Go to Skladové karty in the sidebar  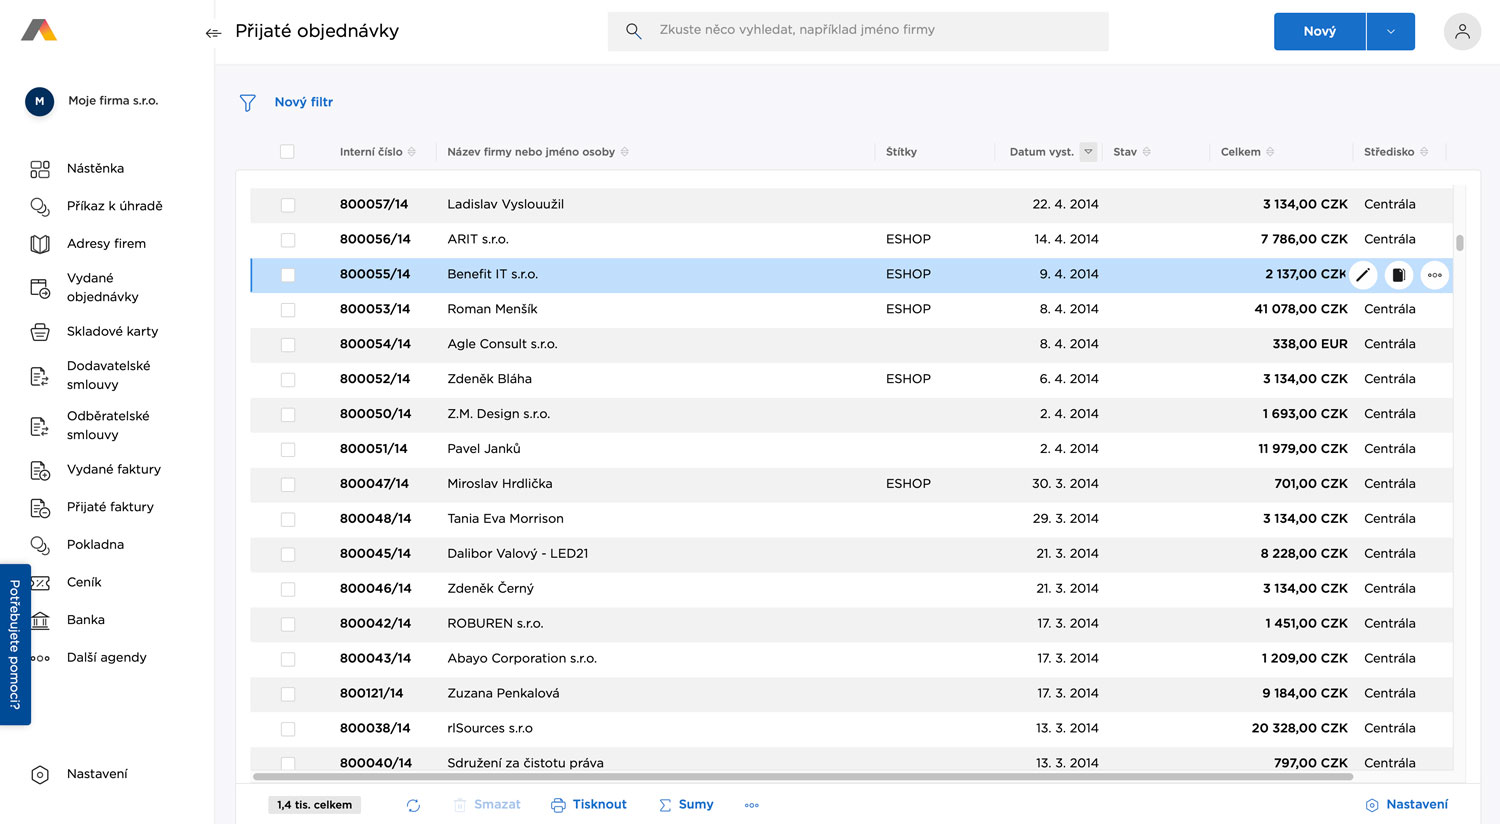tap(112, 331)
